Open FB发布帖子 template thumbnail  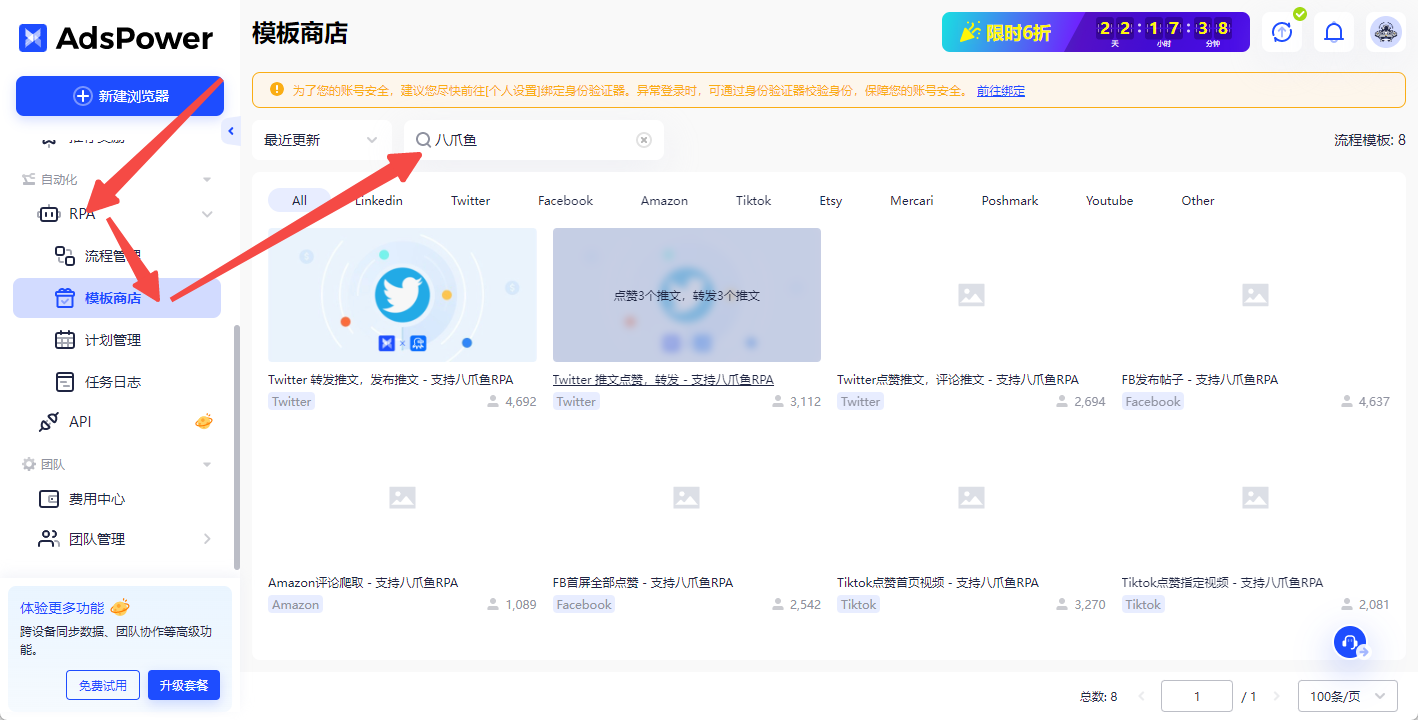tap(1256, 295)
